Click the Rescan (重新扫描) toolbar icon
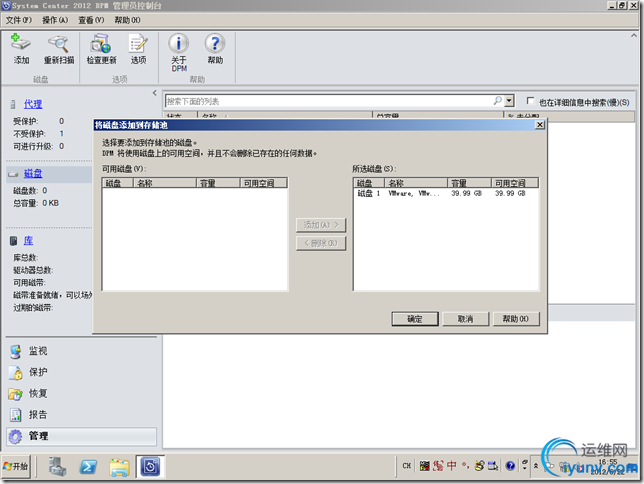 pos(59,49)
